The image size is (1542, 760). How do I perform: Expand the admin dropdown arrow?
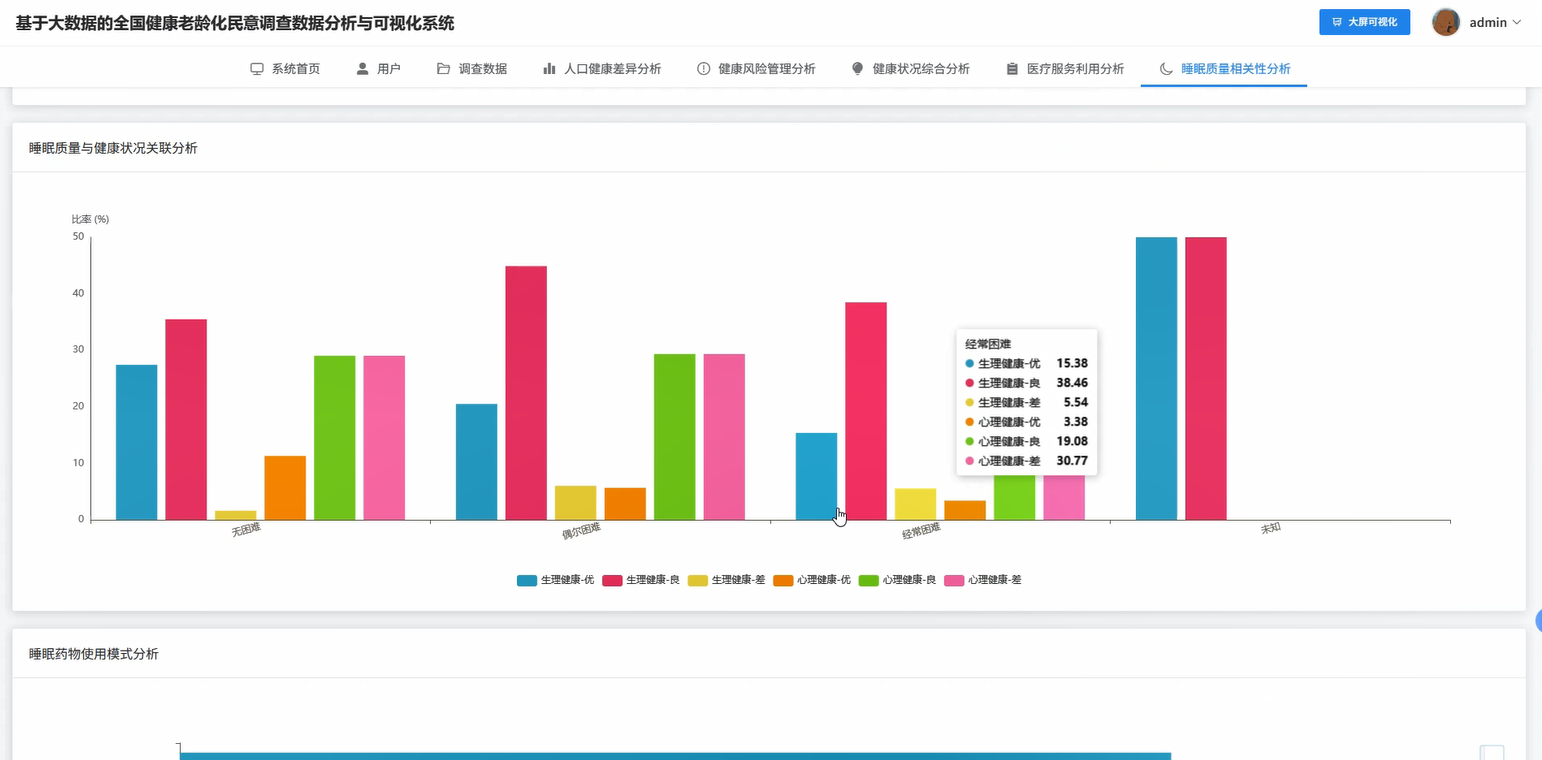pos(1517,22)
